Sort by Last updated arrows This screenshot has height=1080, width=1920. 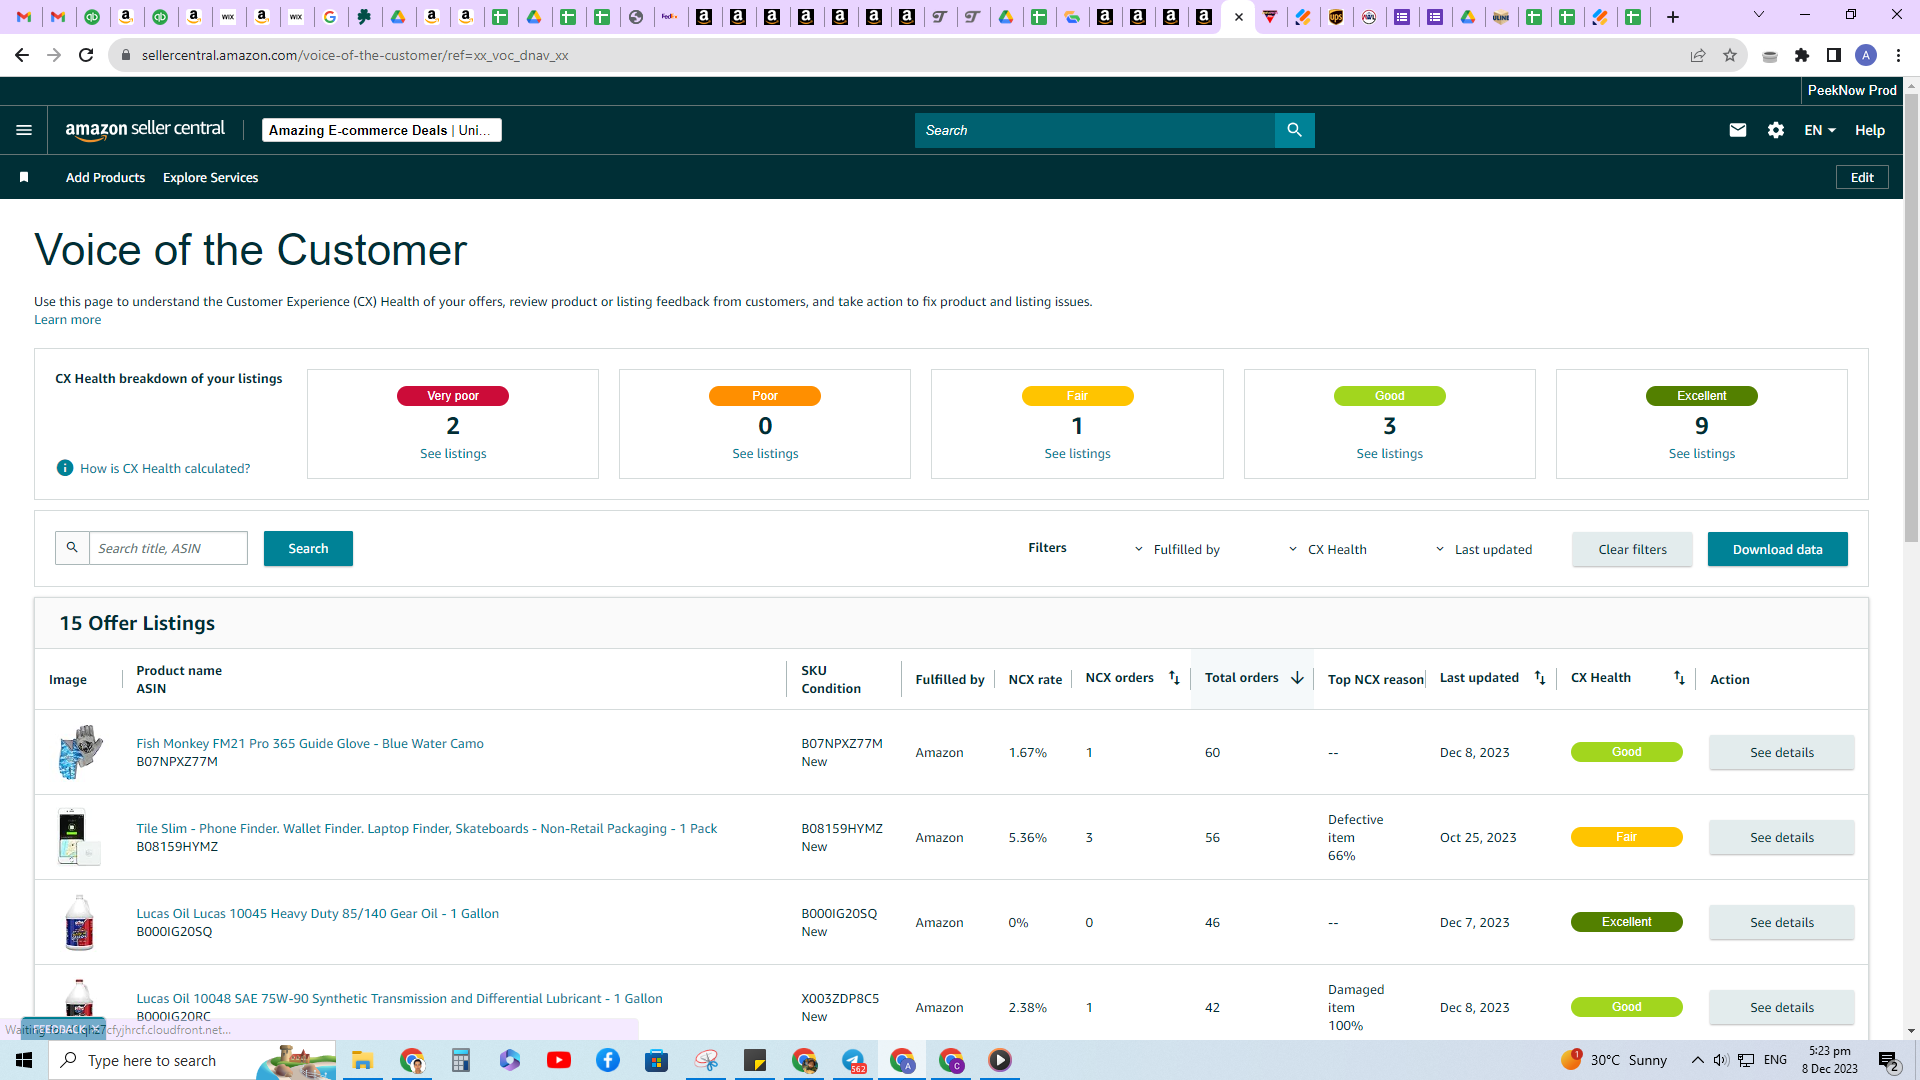point(1540,678)
